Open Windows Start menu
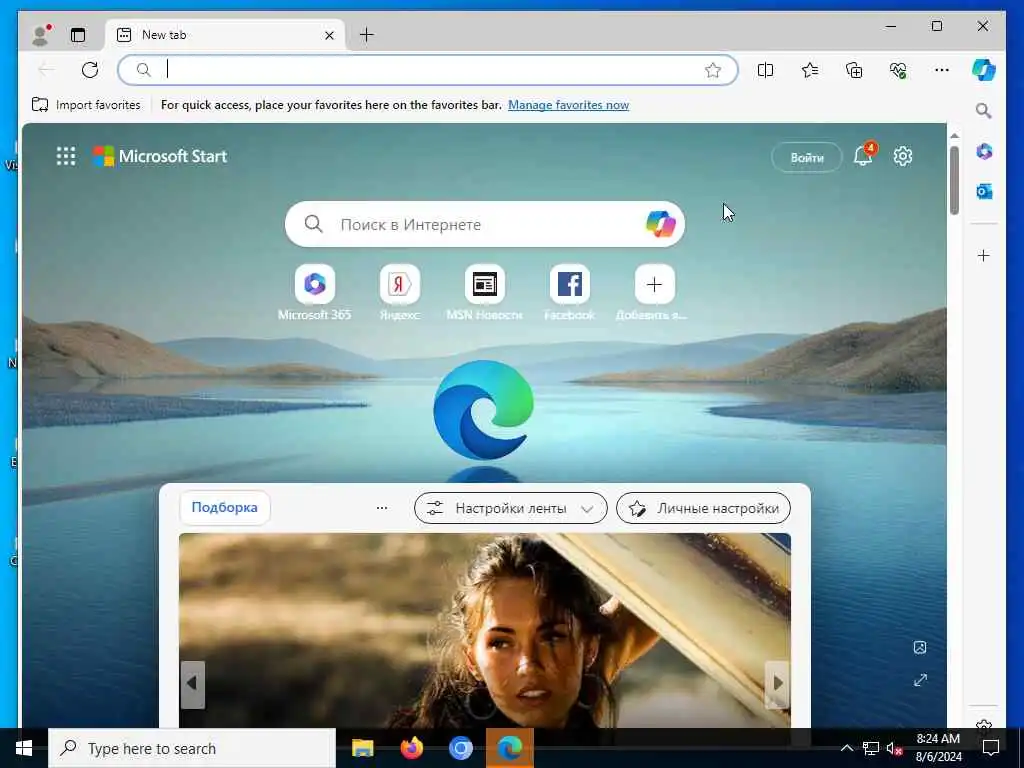This screenshot has width=1024, height=768. [24, 748]
